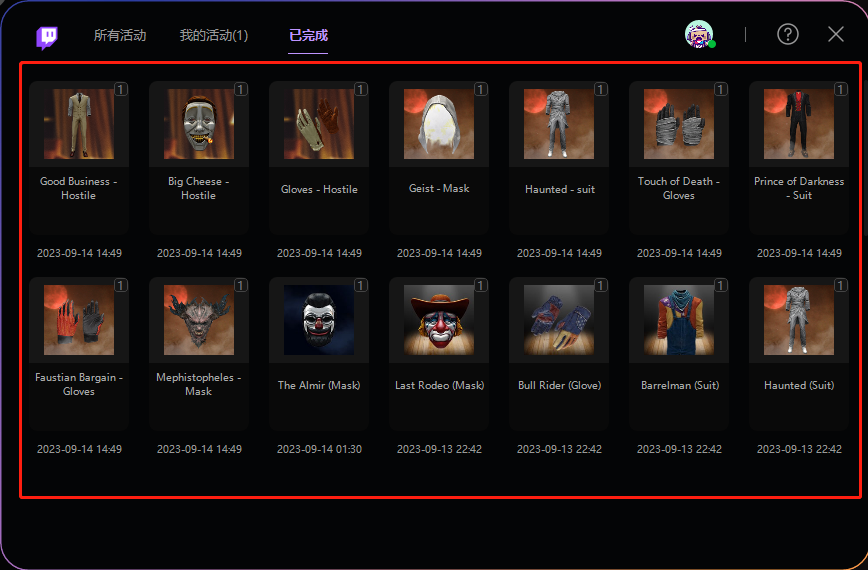This screenshot has width=868, height=570.
Task: Click the 'Haunted - suit' label
Action: tap(560, 189)
